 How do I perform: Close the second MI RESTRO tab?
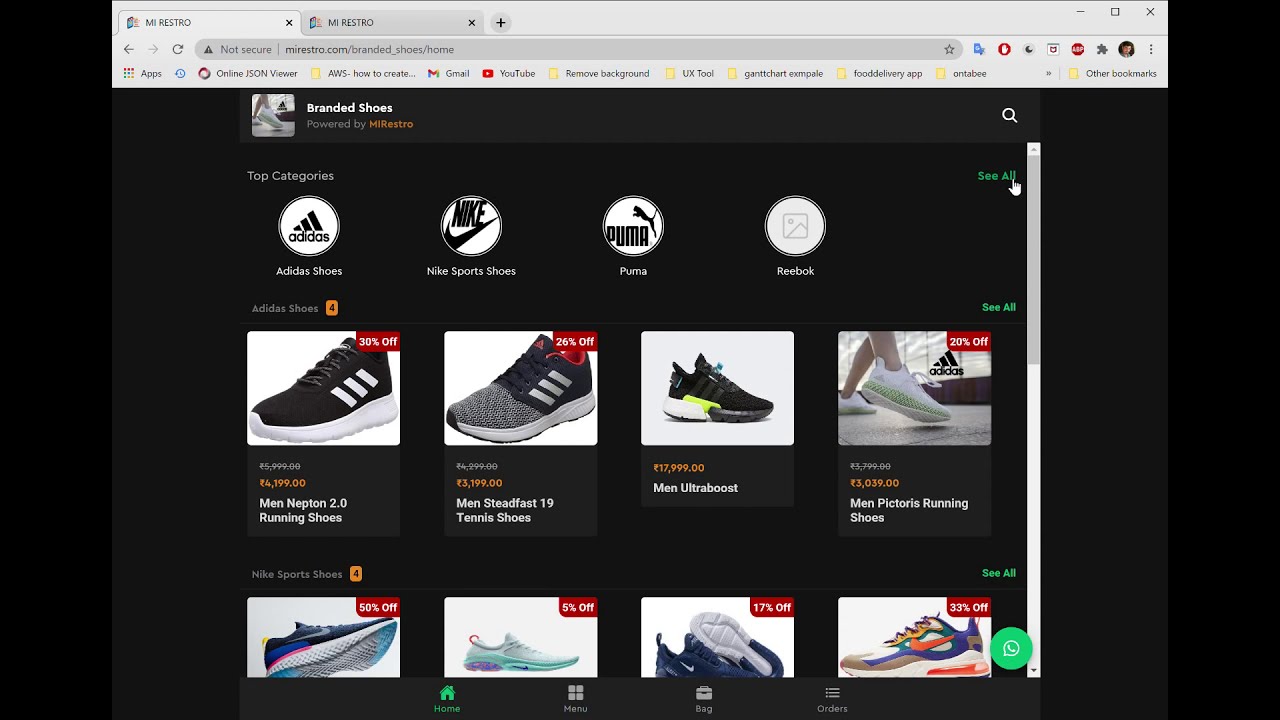coord(472,22)
